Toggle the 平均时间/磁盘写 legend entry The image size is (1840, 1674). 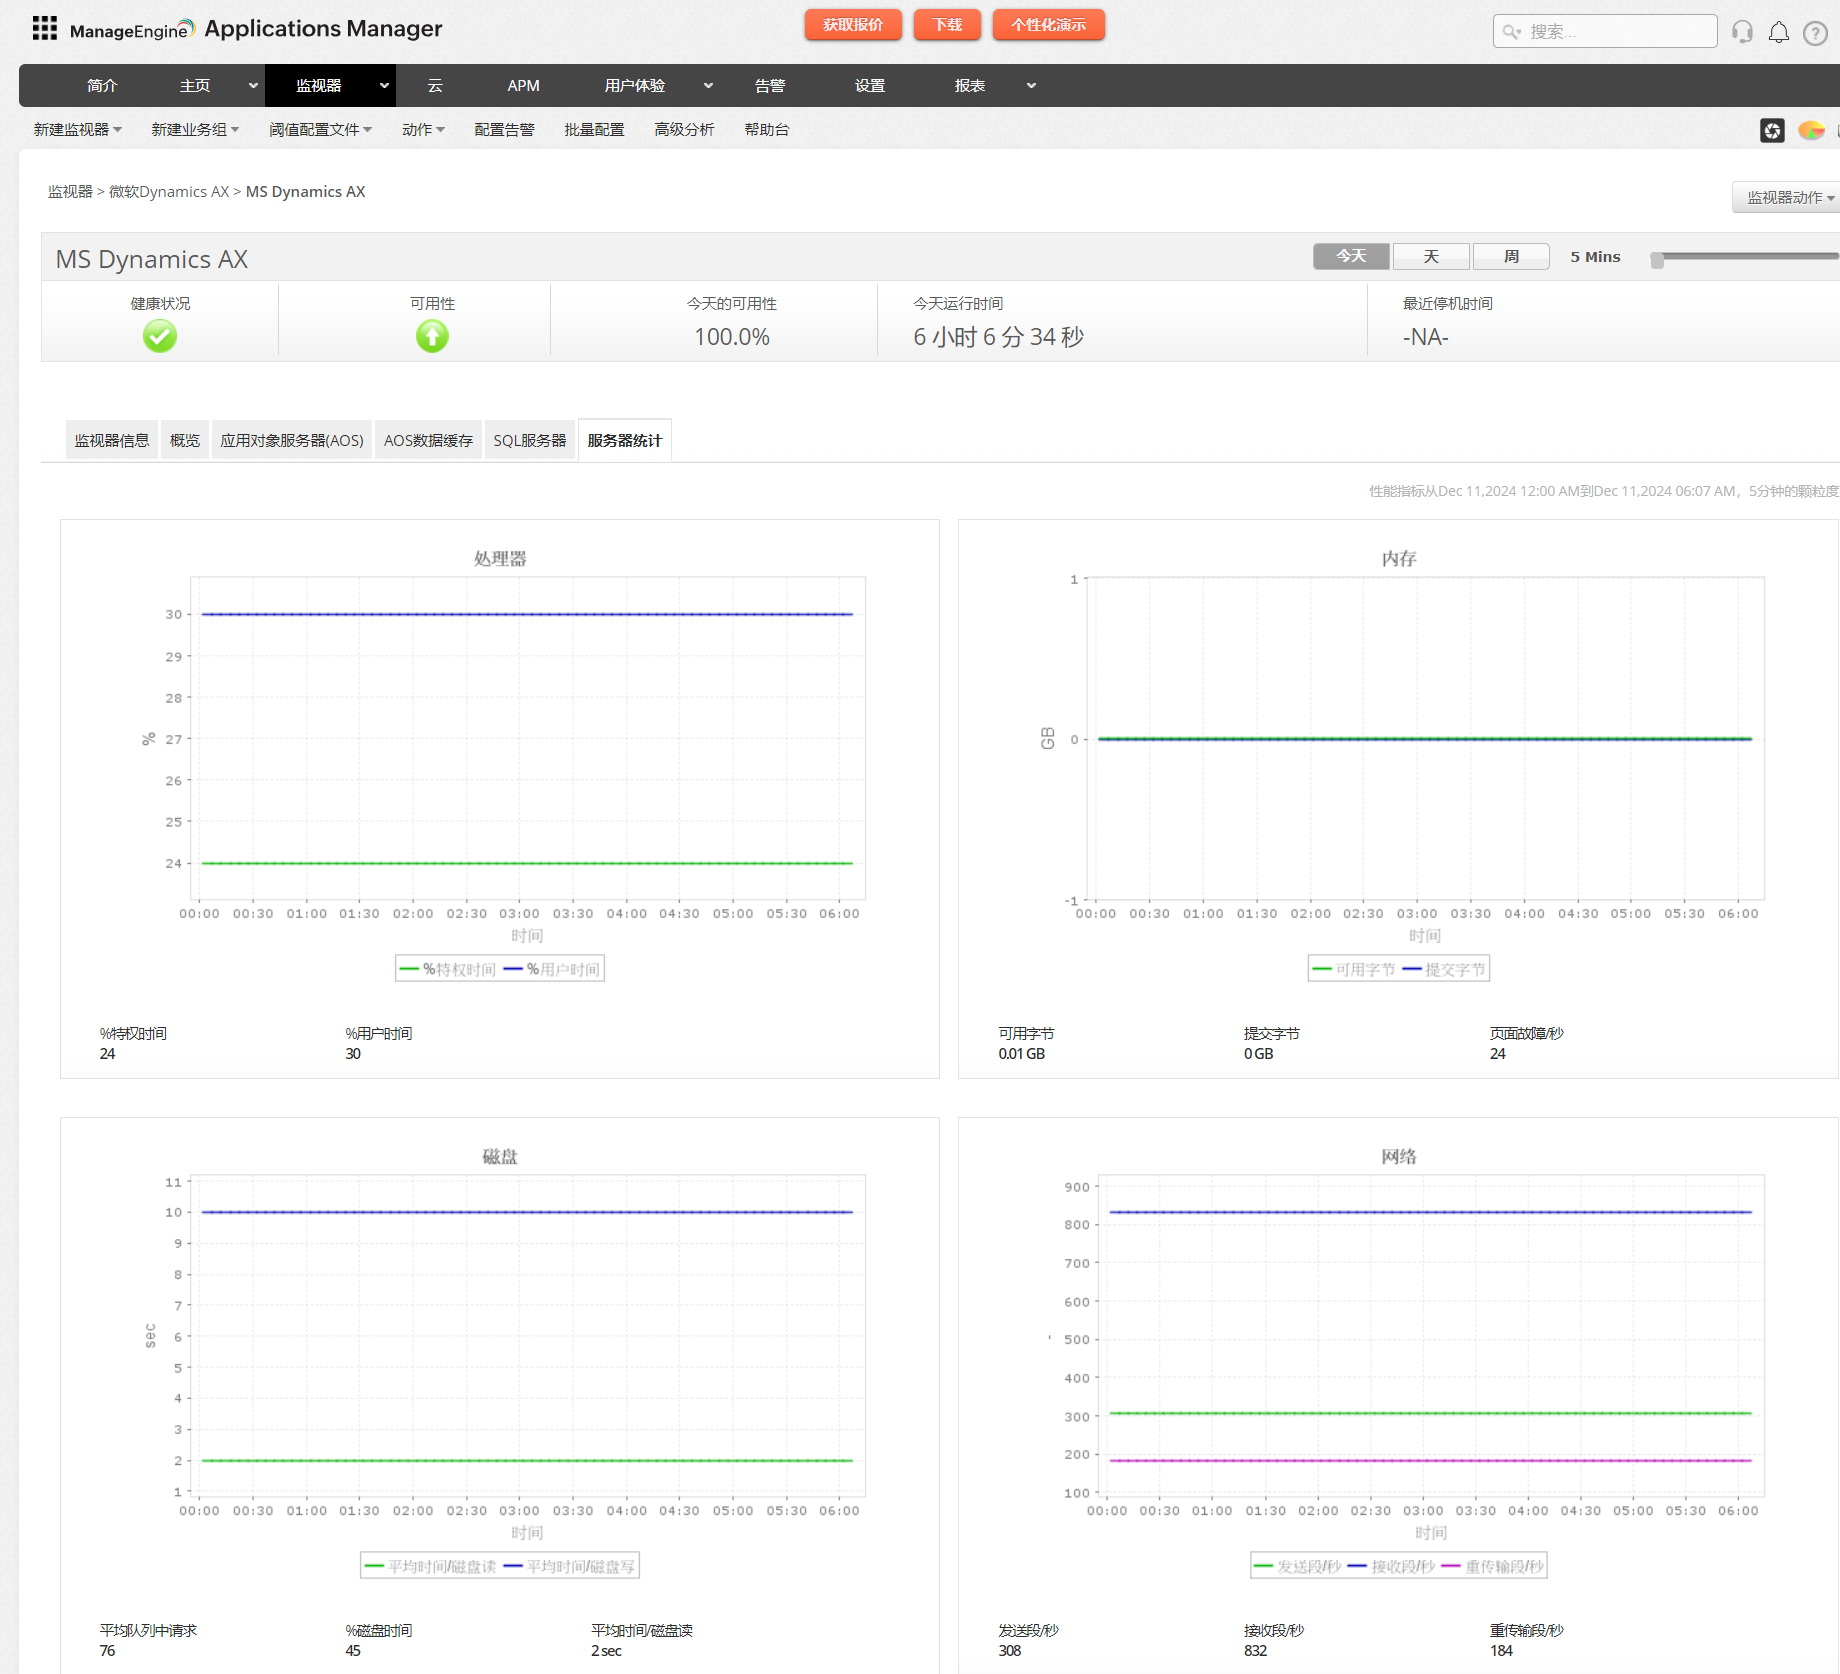tap(570, 1566)
